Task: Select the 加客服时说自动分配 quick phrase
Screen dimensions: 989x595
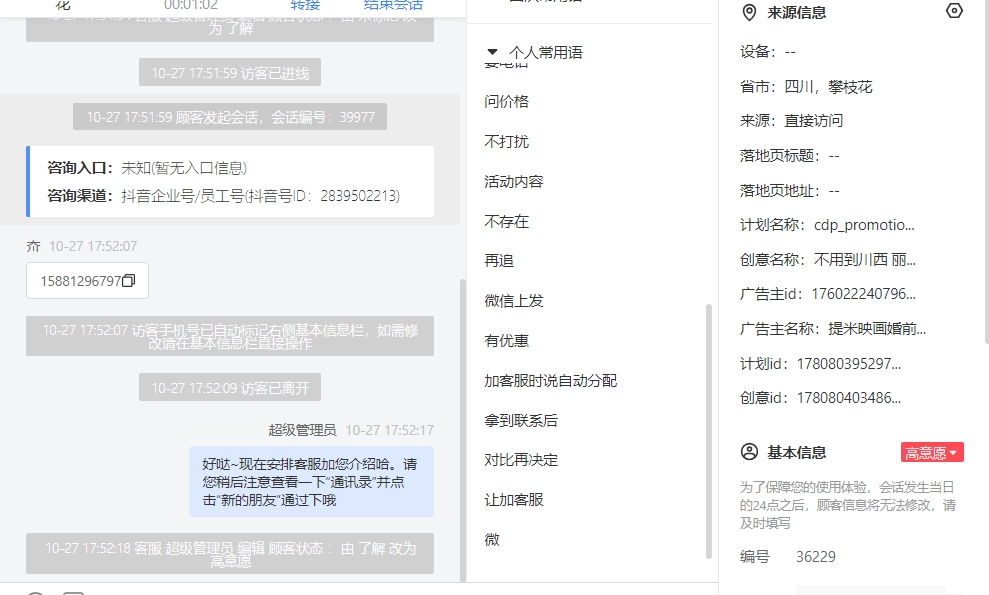Action: (551, 380)
